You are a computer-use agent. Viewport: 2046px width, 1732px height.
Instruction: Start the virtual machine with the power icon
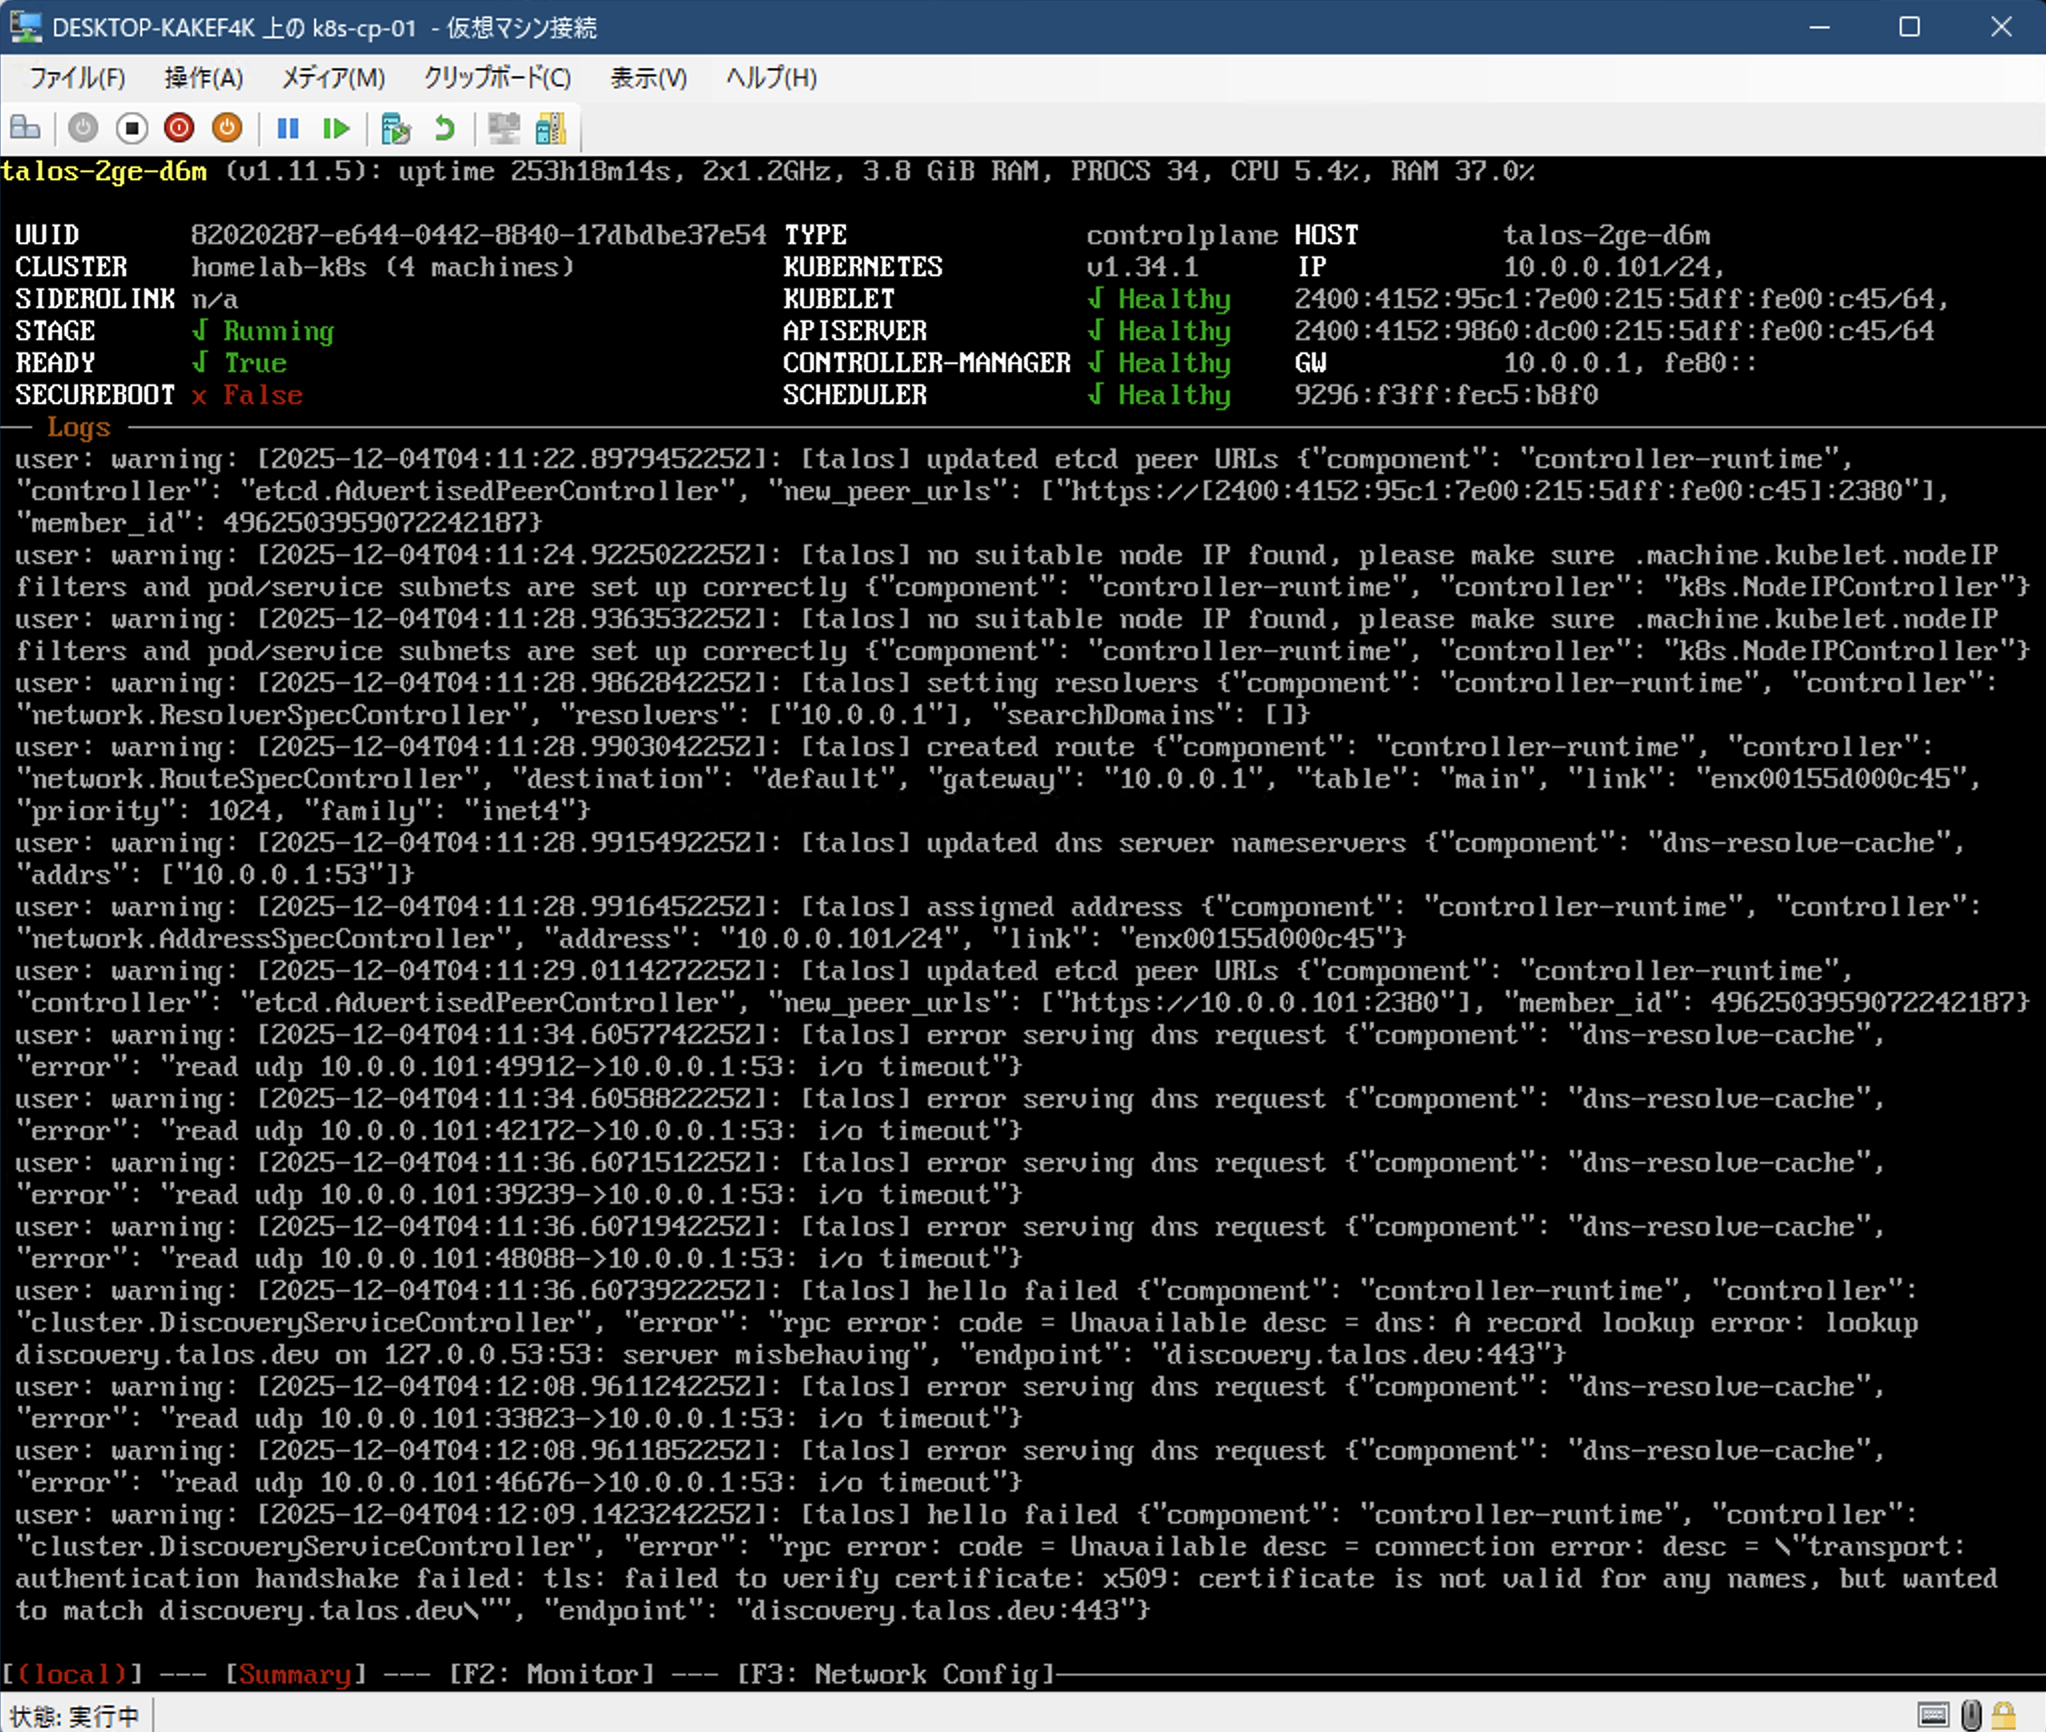[82, 128]
